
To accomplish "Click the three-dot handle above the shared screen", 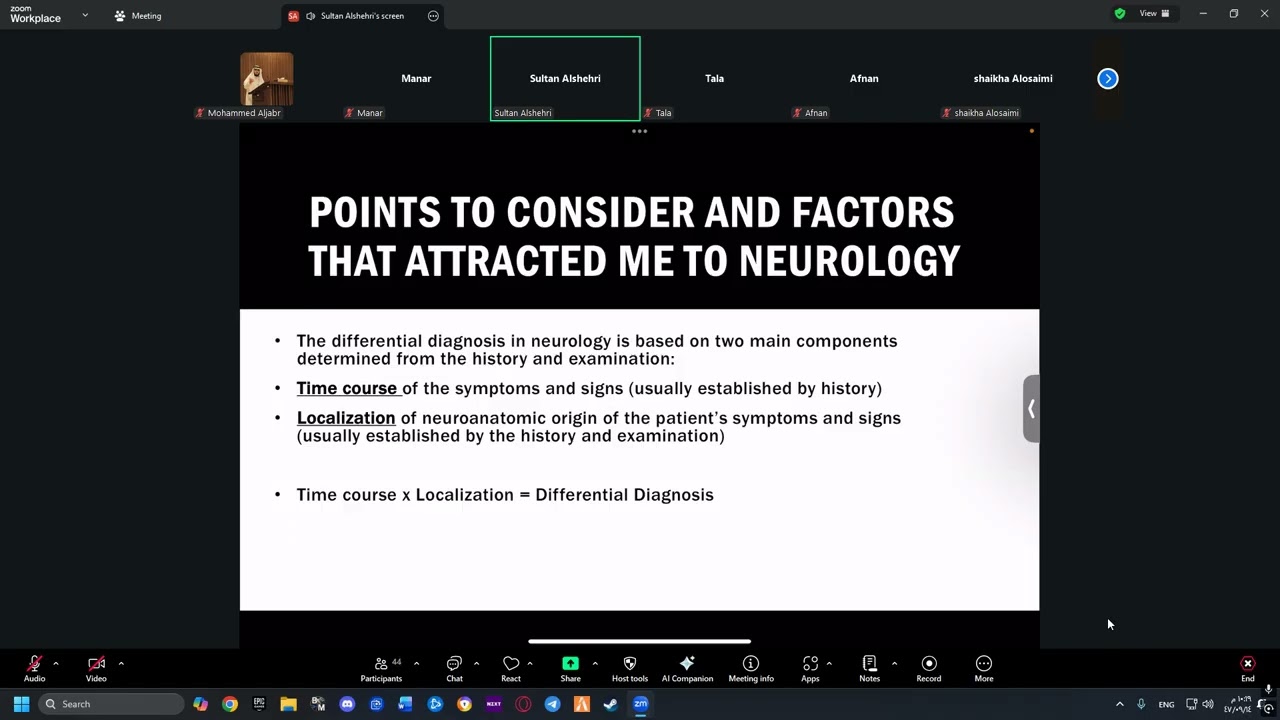I will [640, 131].
